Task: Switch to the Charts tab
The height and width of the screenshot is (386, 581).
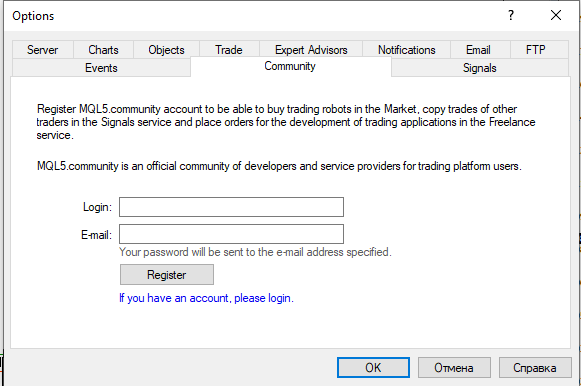Action: point(103,50)
